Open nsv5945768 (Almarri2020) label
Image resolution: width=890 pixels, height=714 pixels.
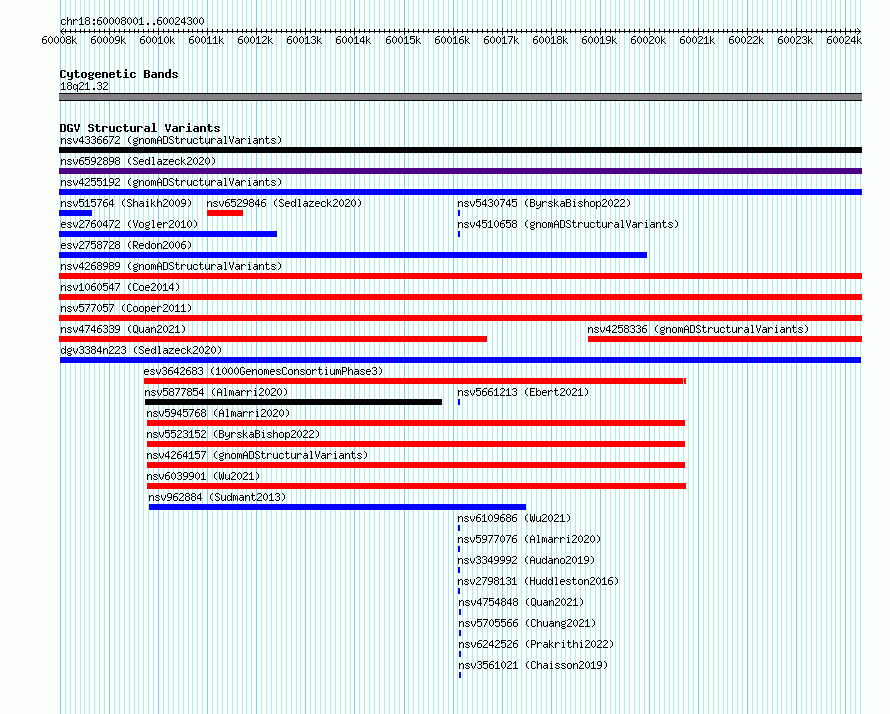219,413
